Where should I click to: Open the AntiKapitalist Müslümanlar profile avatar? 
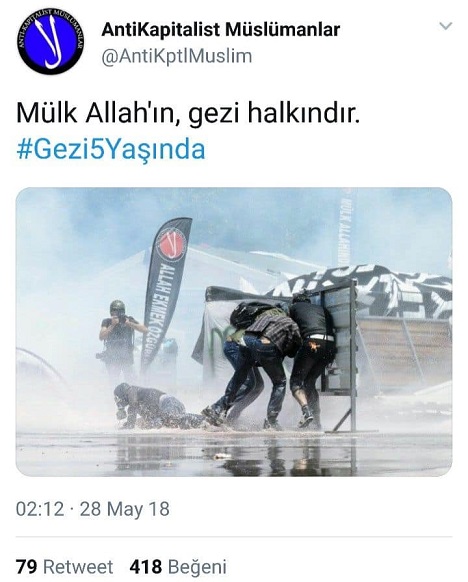click(51, 42)
